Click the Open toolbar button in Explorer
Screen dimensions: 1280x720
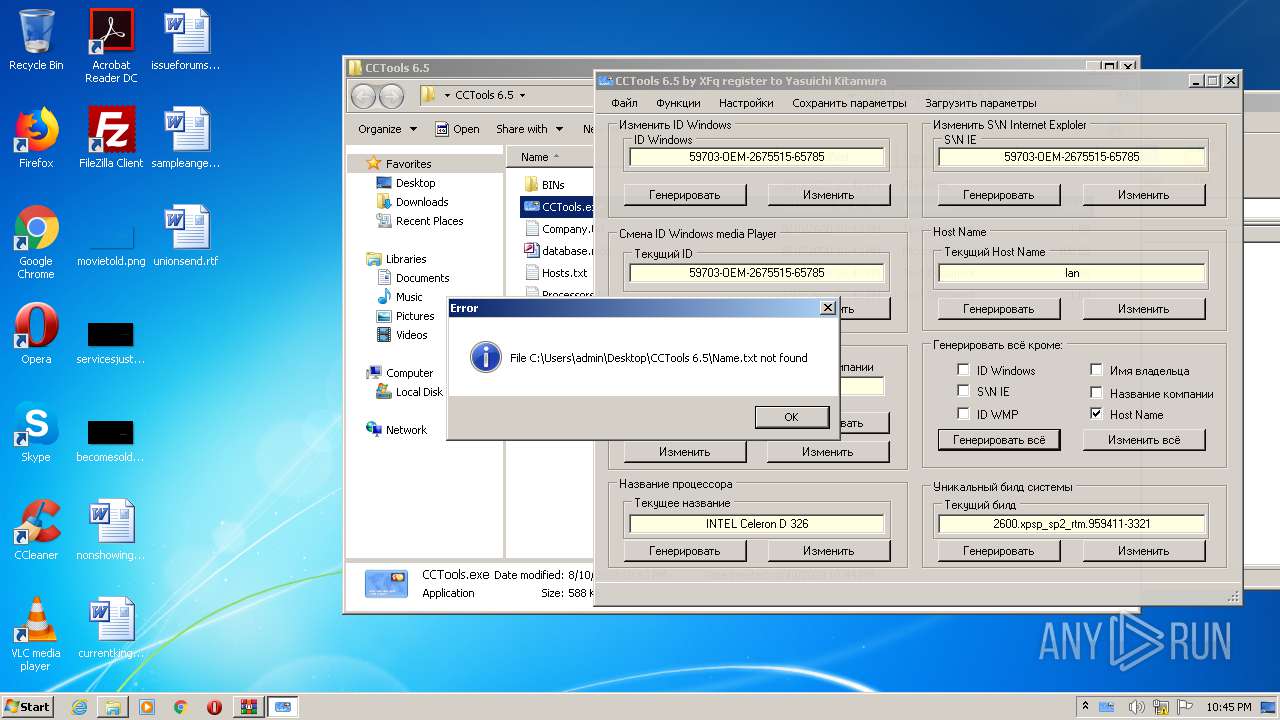[x=458, y=129]
